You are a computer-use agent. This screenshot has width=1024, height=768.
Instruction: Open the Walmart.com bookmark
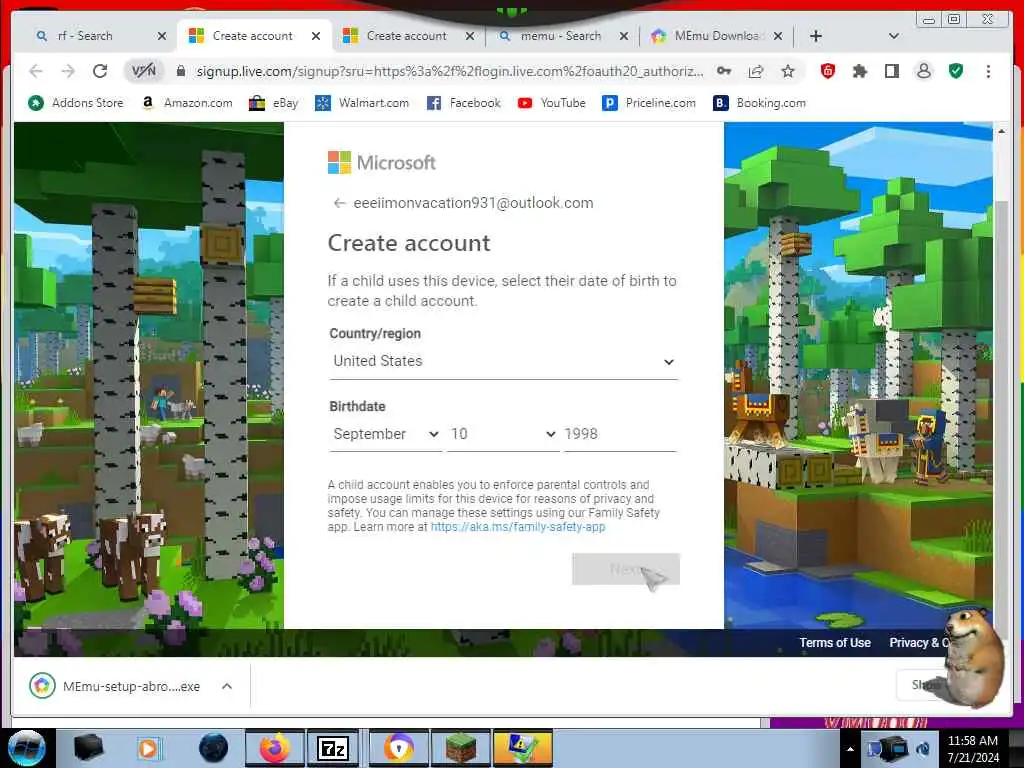[x=362, y=103]
